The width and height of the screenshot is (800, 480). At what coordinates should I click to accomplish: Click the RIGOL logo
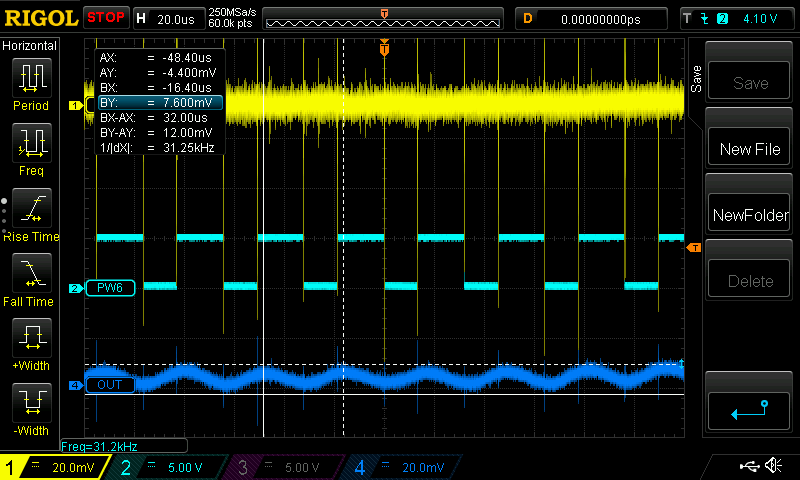click(x=41, y=18)
